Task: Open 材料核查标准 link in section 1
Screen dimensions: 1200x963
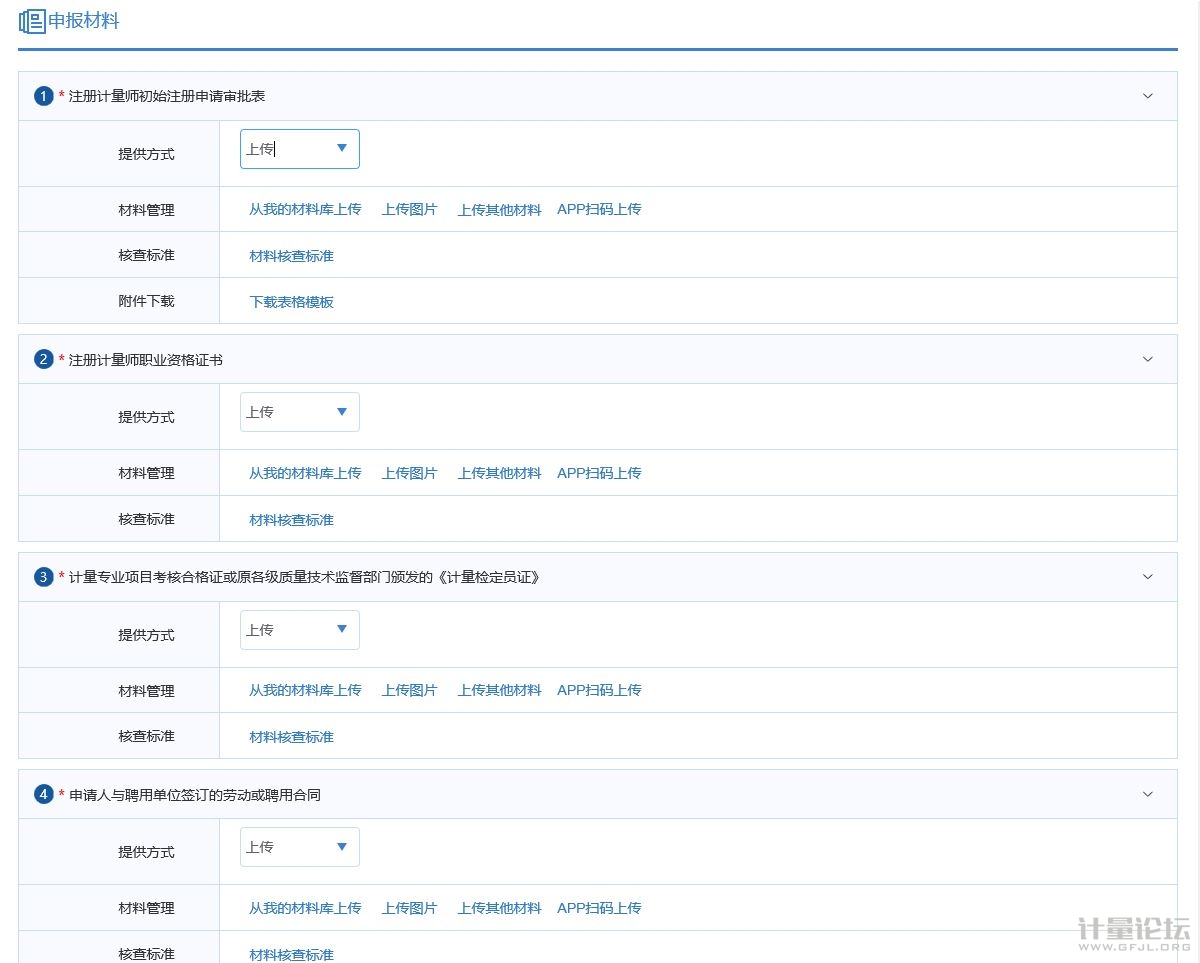Action: coord(291,256)
